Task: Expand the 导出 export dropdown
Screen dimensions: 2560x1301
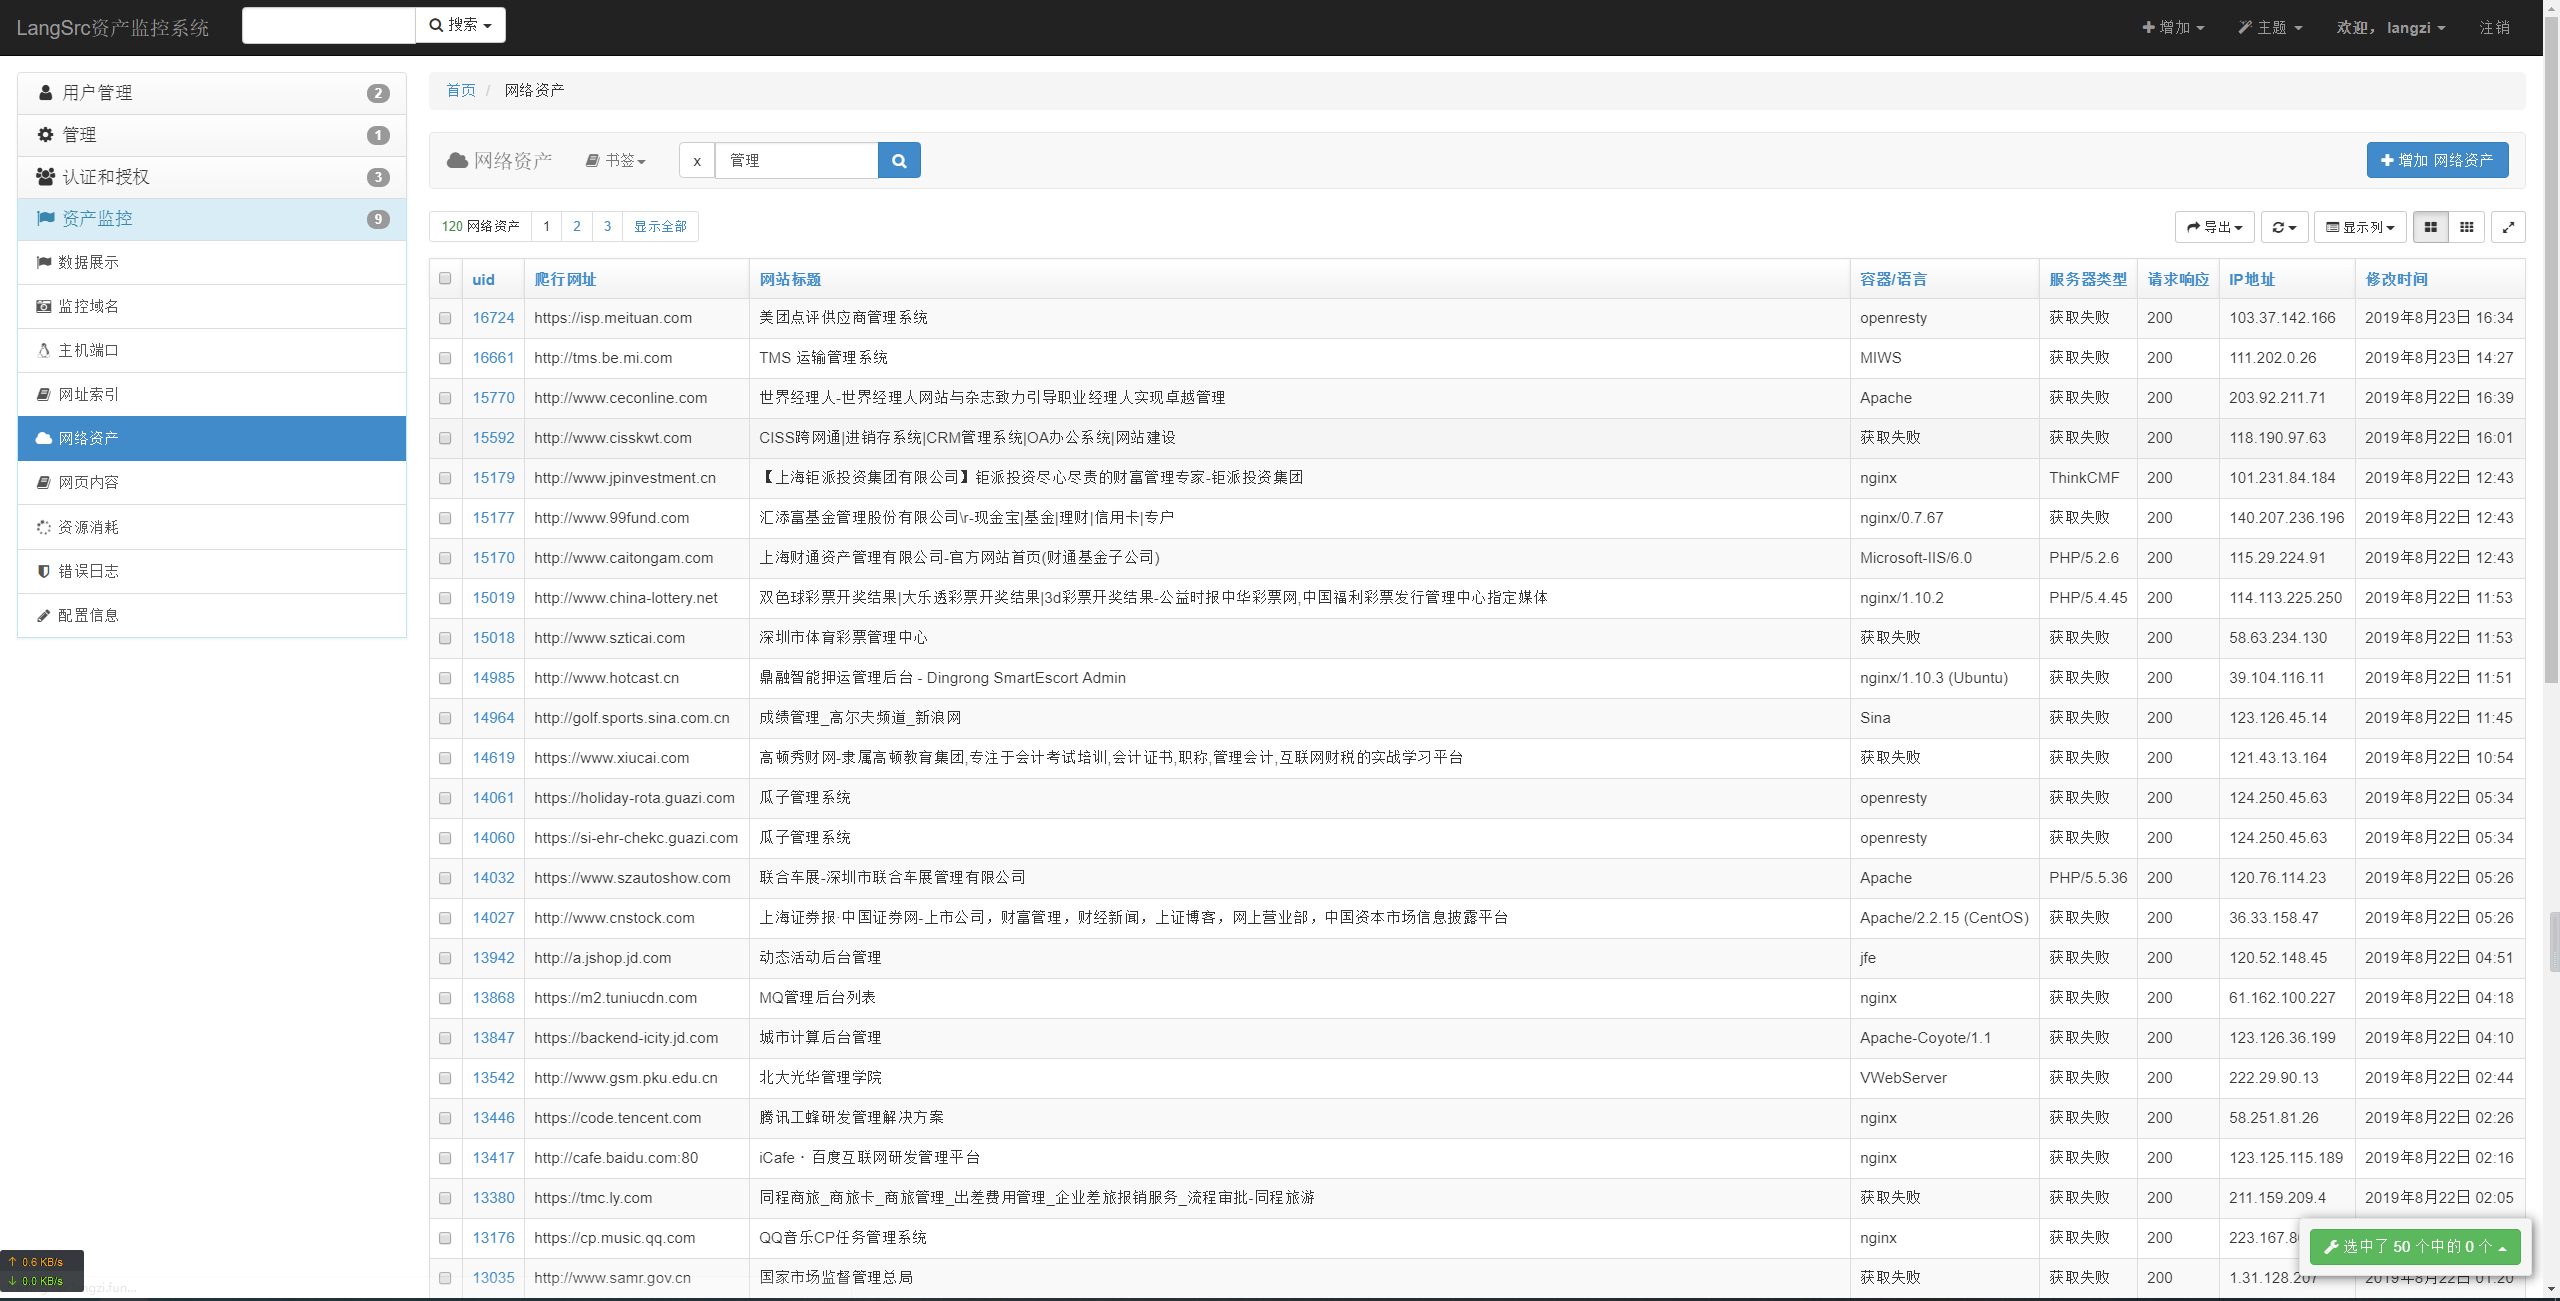Action: click(x=2214, y=227)
